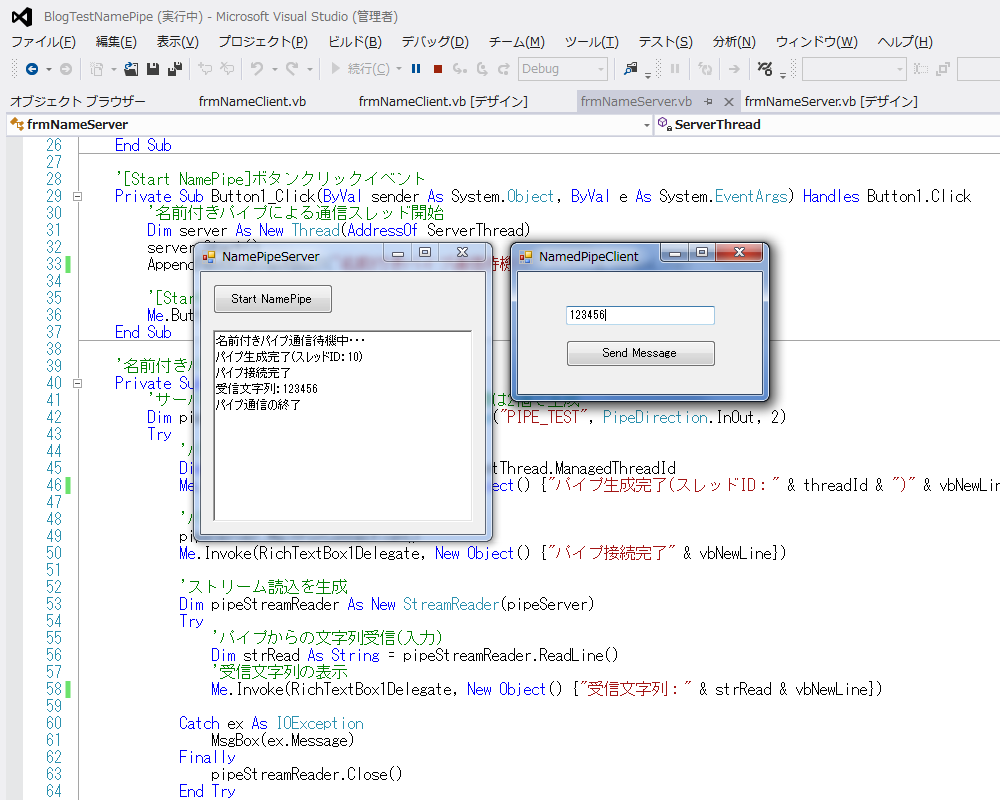Click the Redo arrow icon

[x=291, y=69]
